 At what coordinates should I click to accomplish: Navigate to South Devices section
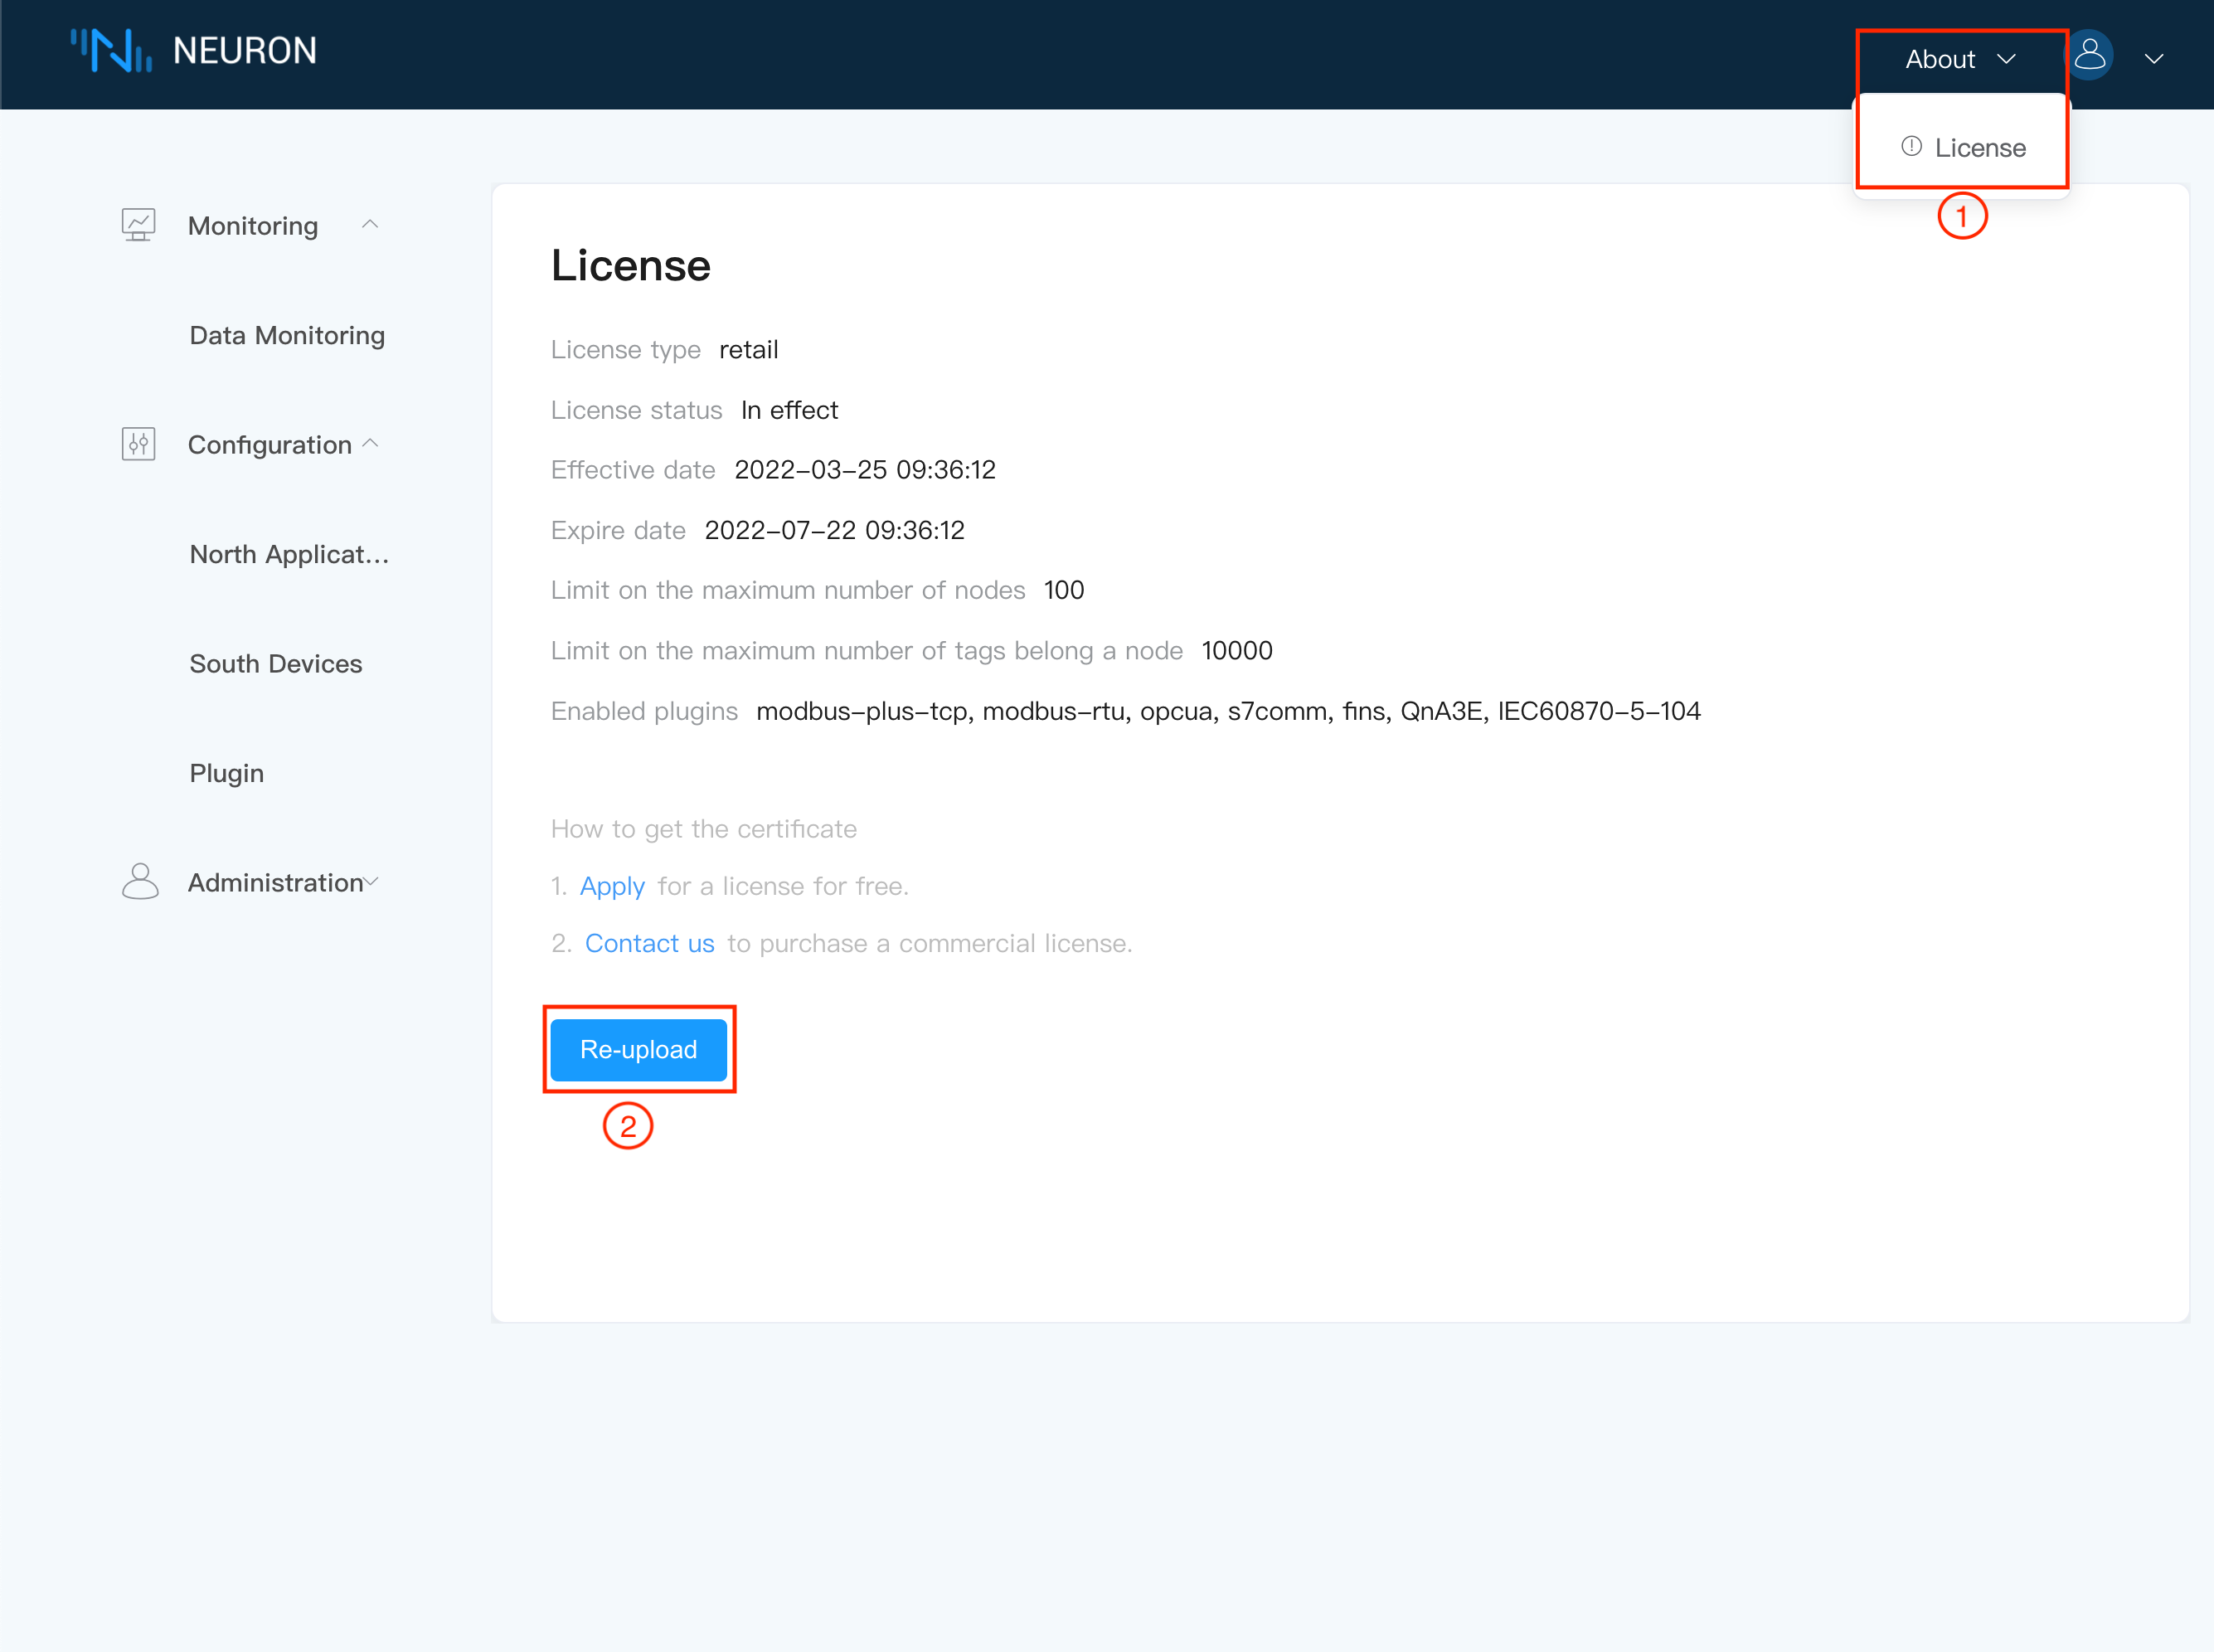click(276, 663)
